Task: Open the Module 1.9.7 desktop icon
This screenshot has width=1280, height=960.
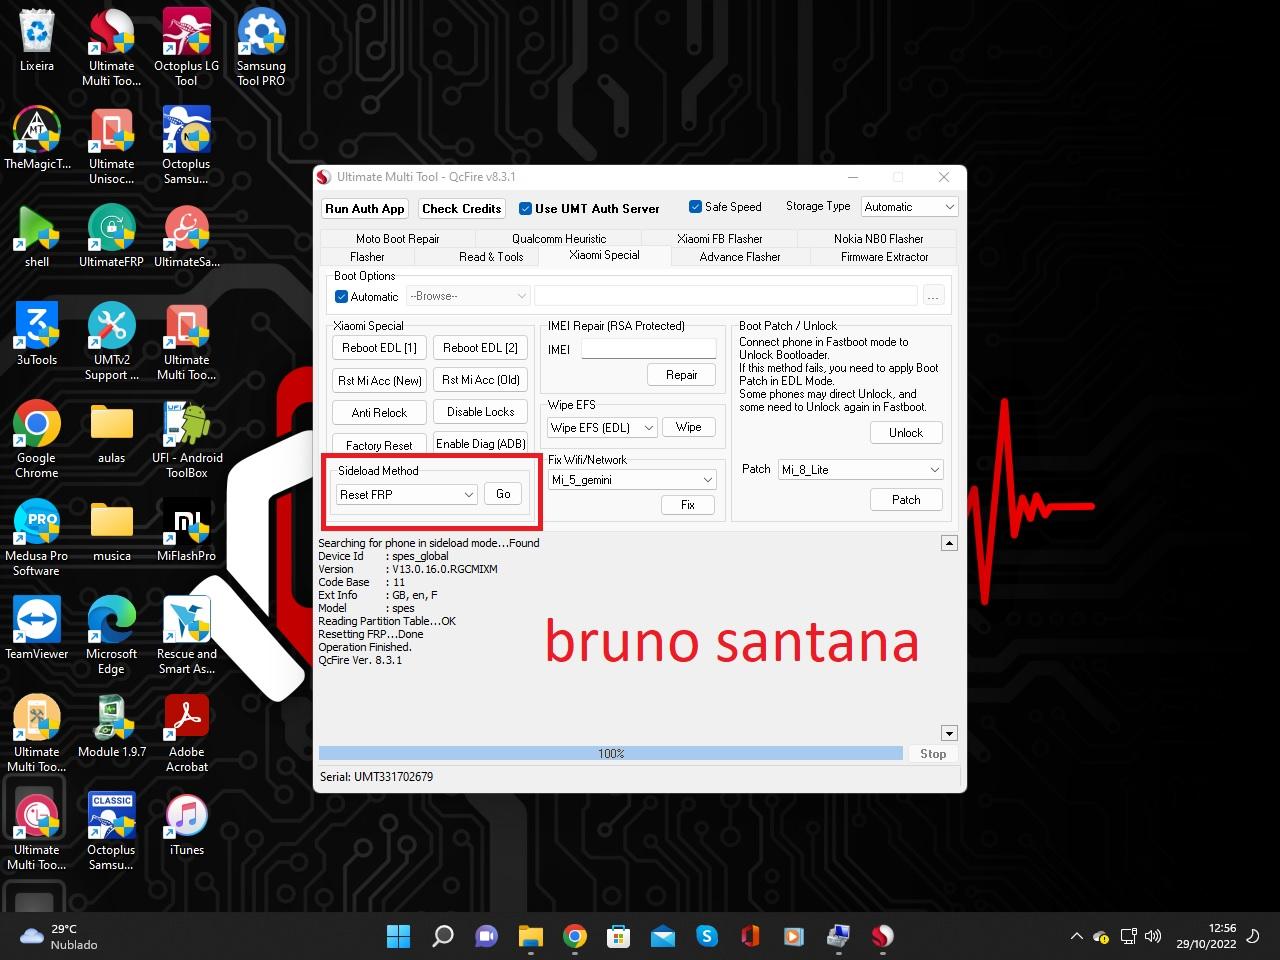Action: [x=111, y=726]
